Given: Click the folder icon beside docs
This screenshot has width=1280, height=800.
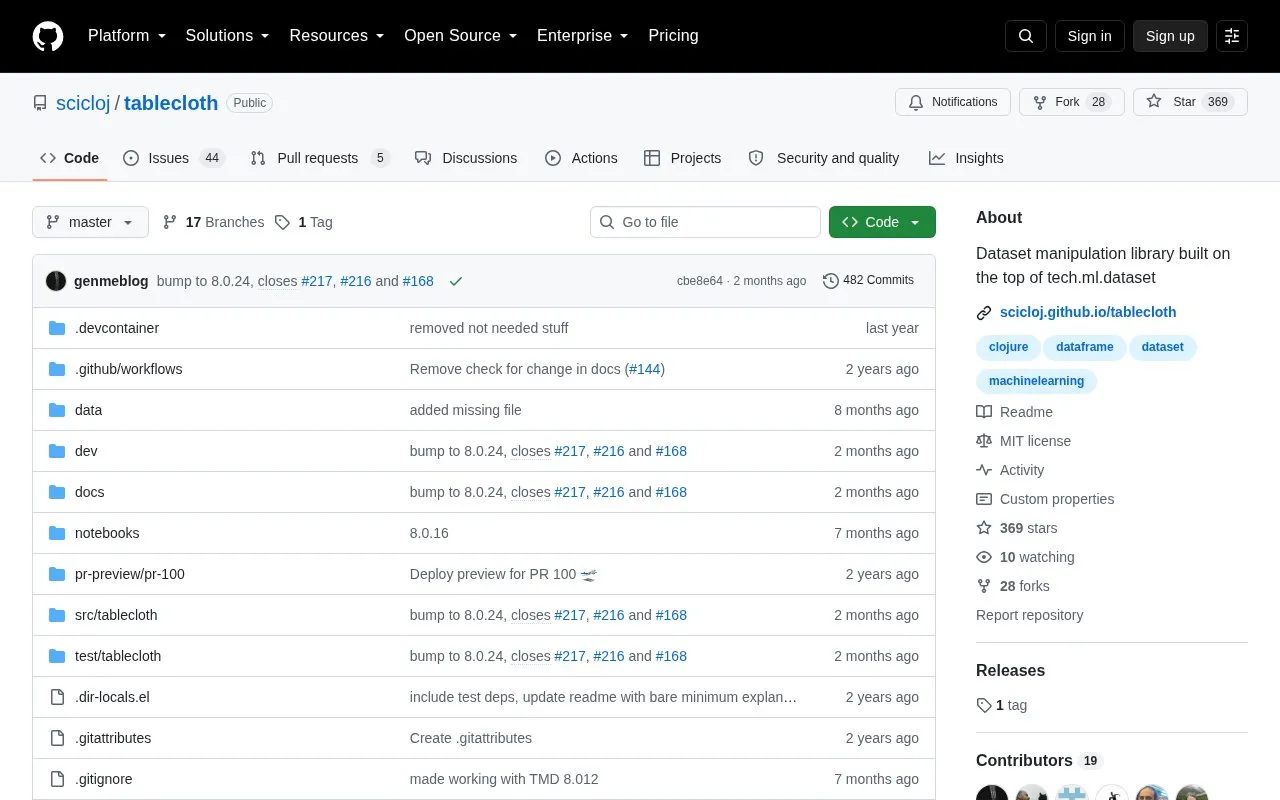Looking at the screenshot, I should pyautogui.click(x=57, y=492).
